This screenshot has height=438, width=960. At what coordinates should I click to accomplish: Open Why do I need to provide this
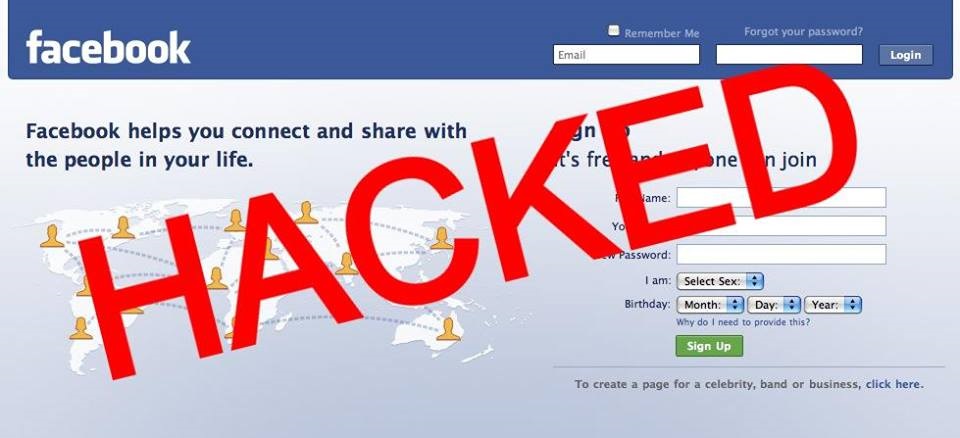[743, 322]
